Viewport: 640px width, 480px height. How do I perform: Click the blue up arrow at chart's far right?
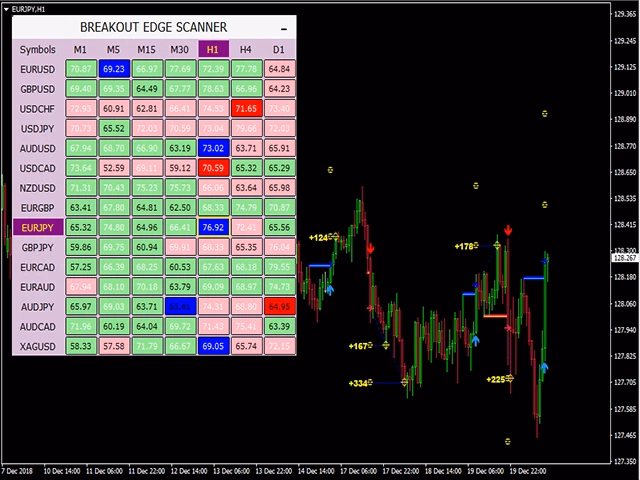click(x=545, y=368)
